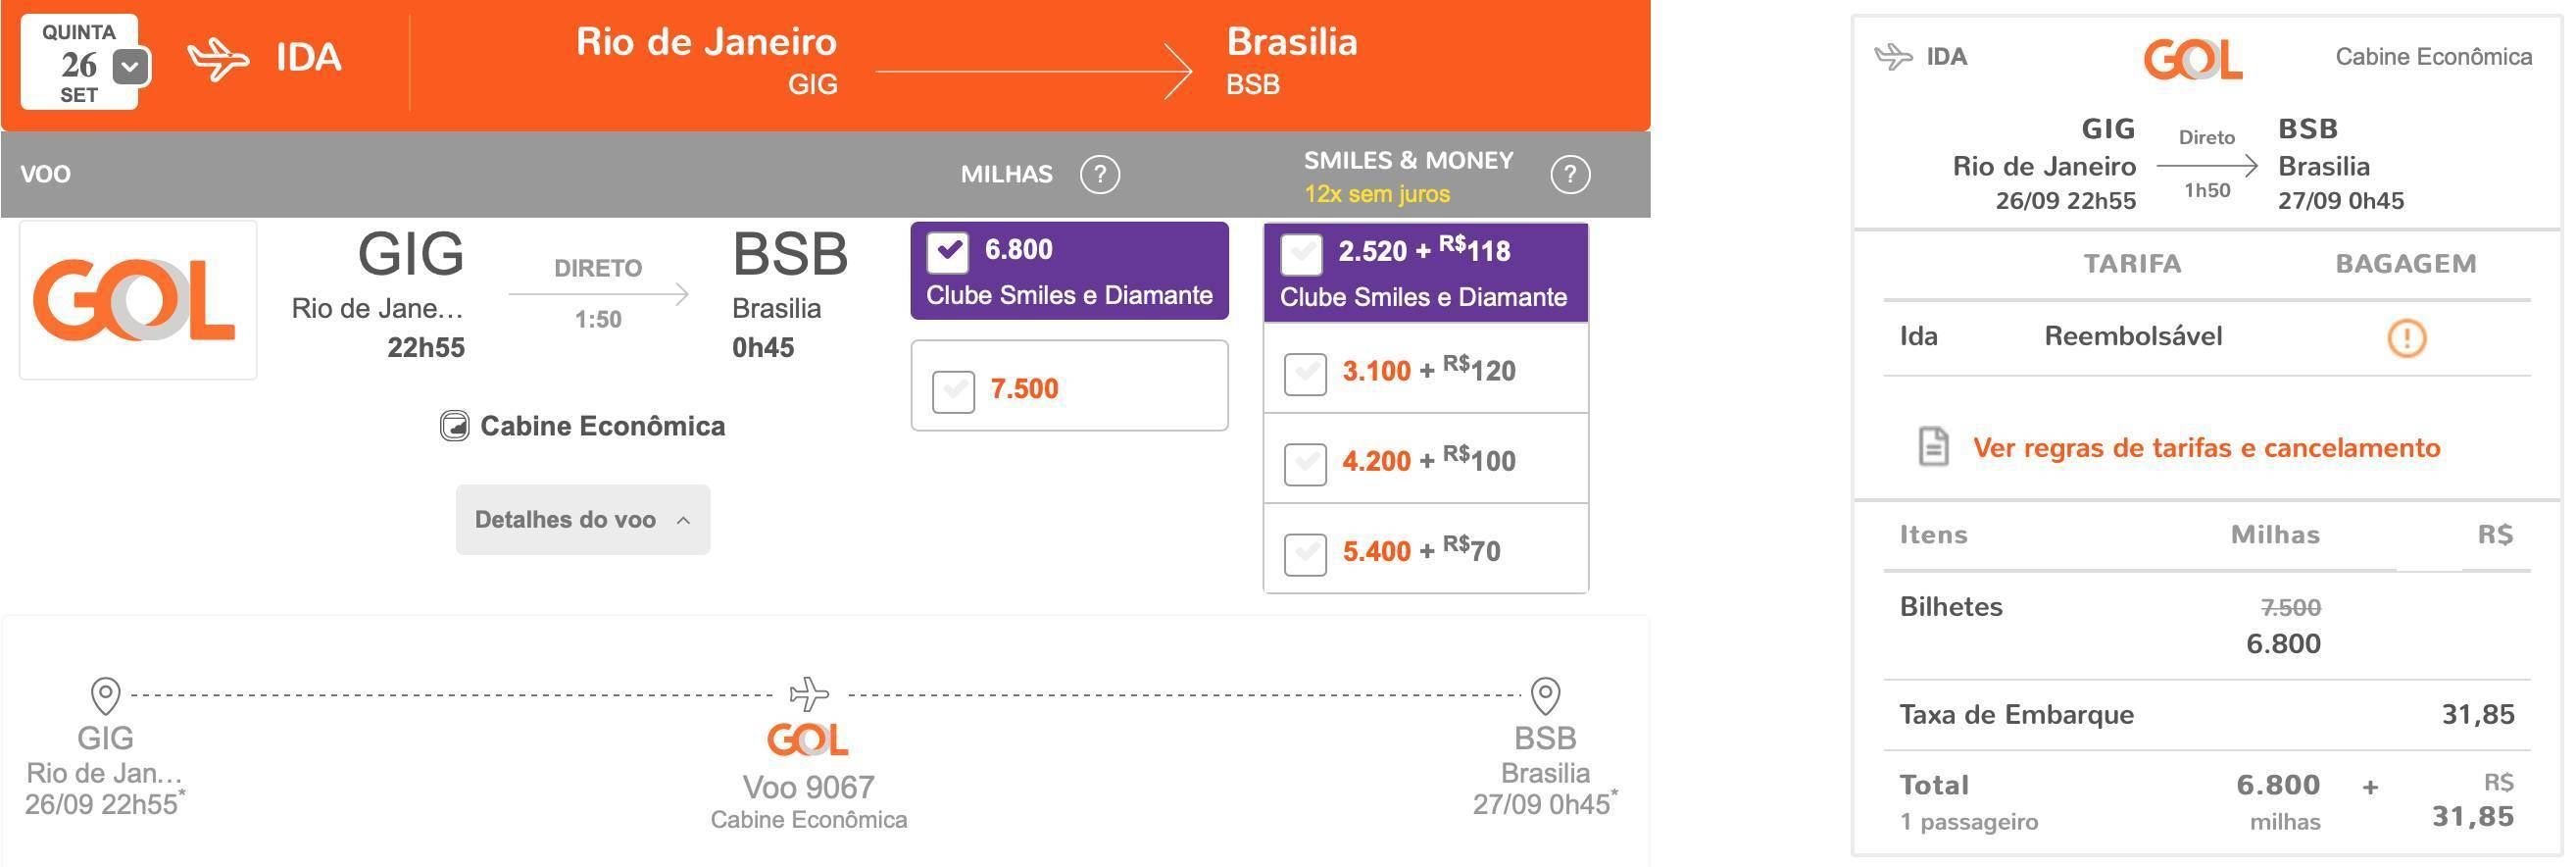
Task: Select the BAGAGEM column tab
Action: pyautogui.click(x=2405, y=264)
